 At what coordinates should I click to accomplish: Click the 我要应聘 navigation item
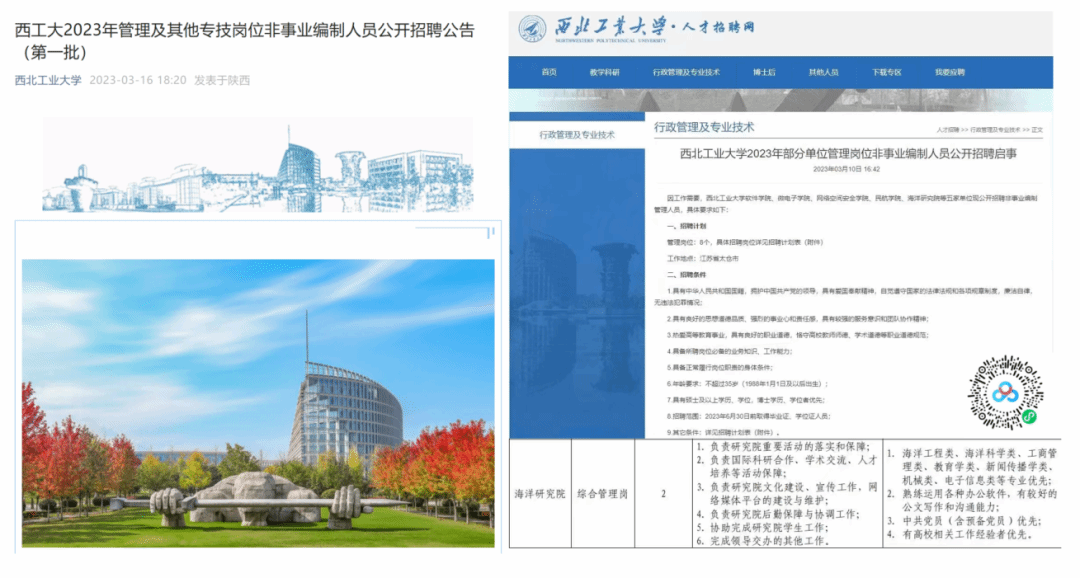(x=950, y=72)
